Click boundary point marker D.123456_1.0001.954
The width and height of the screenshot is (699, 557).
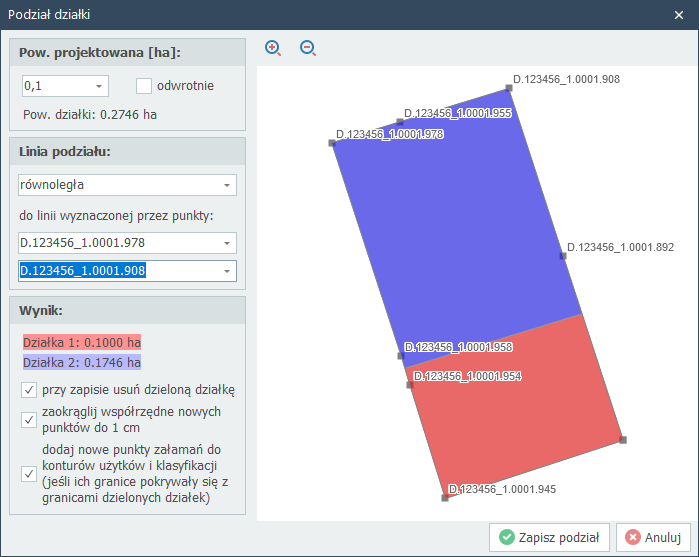410,384
